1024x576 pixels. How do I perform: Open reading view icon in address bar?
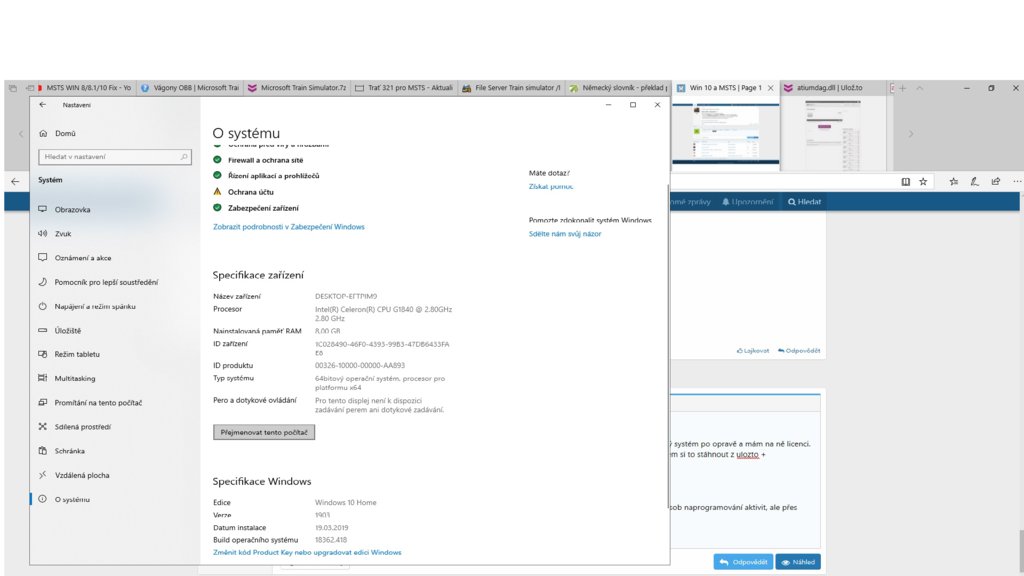[x=905, y=181]
